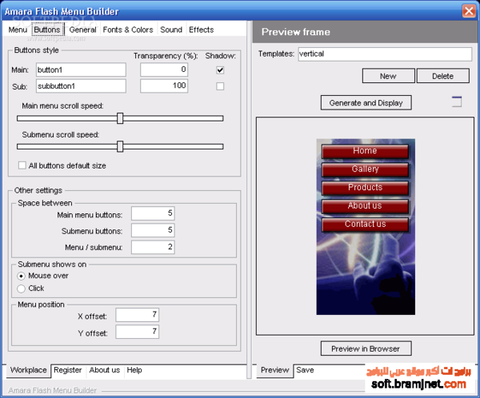This screenshot has height=398, width=480.
Task: Click the Contact us preview menu button
Action: point(365,224)
